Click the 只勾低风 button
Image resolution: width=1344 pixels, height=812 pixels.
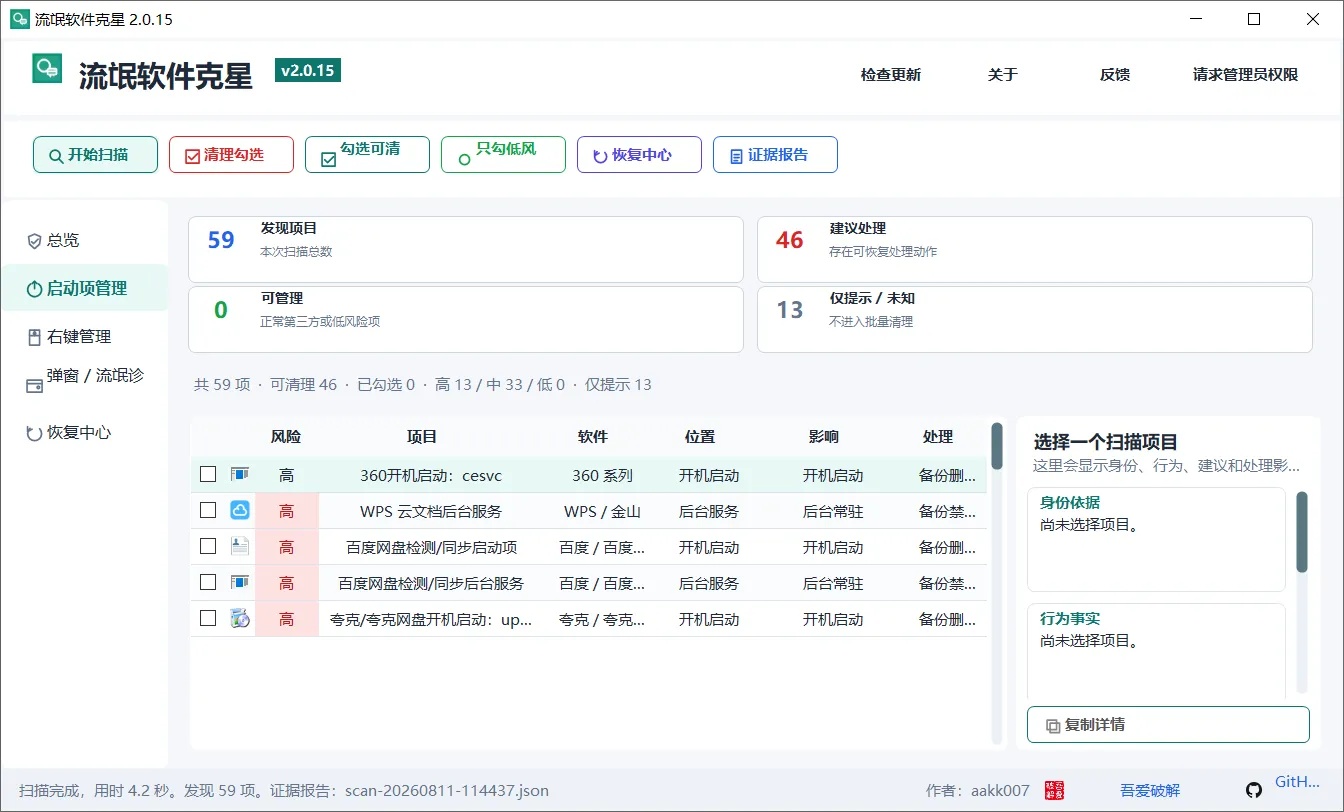(503, 155)
